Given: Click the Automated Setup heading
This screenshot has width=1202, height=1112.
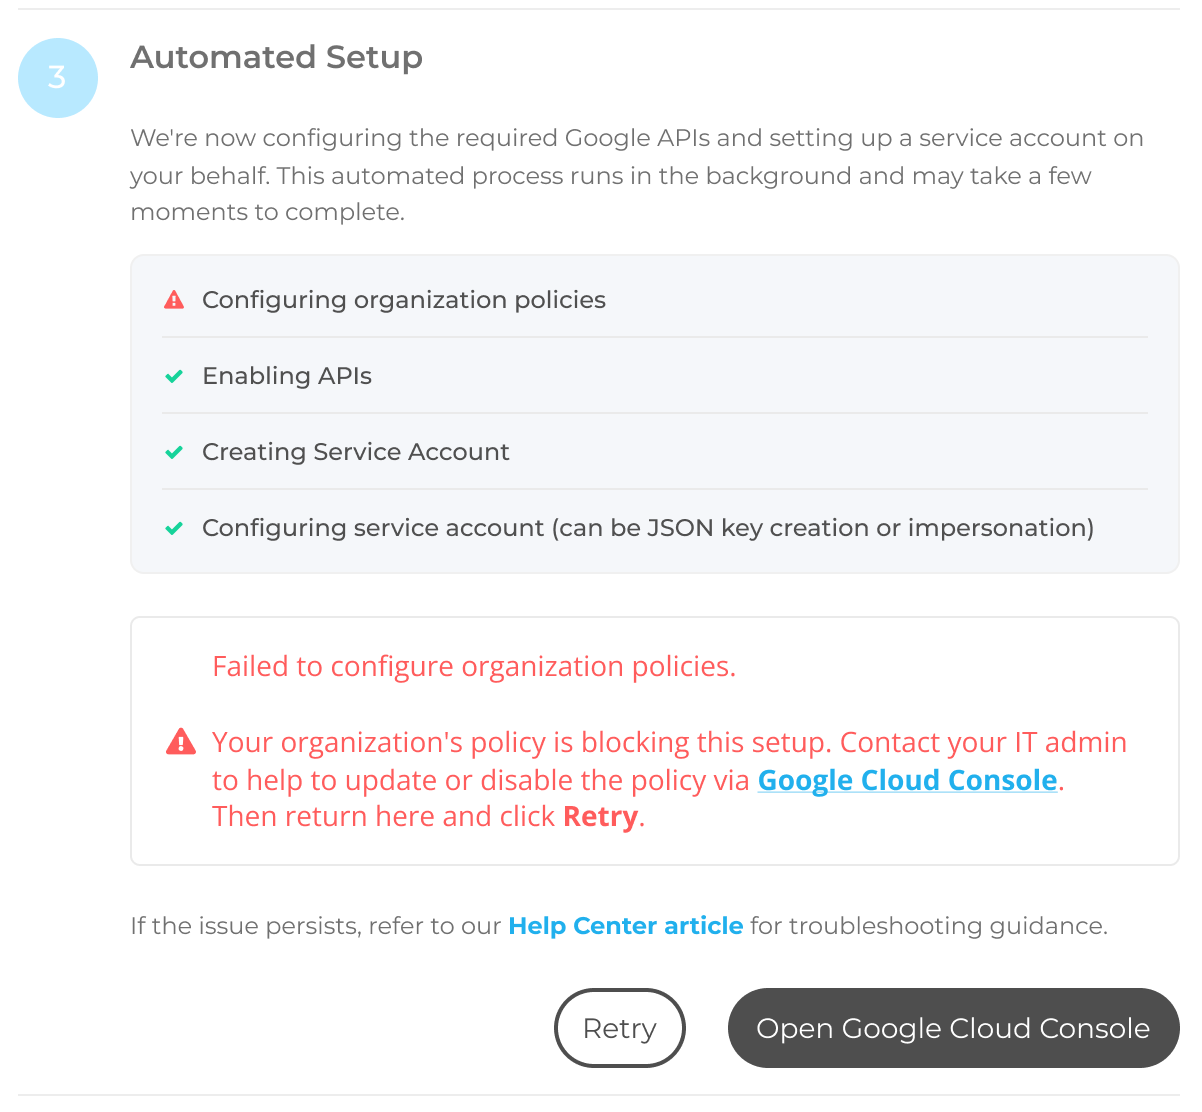Looking at the screenshot, I should tap(277, 58).
